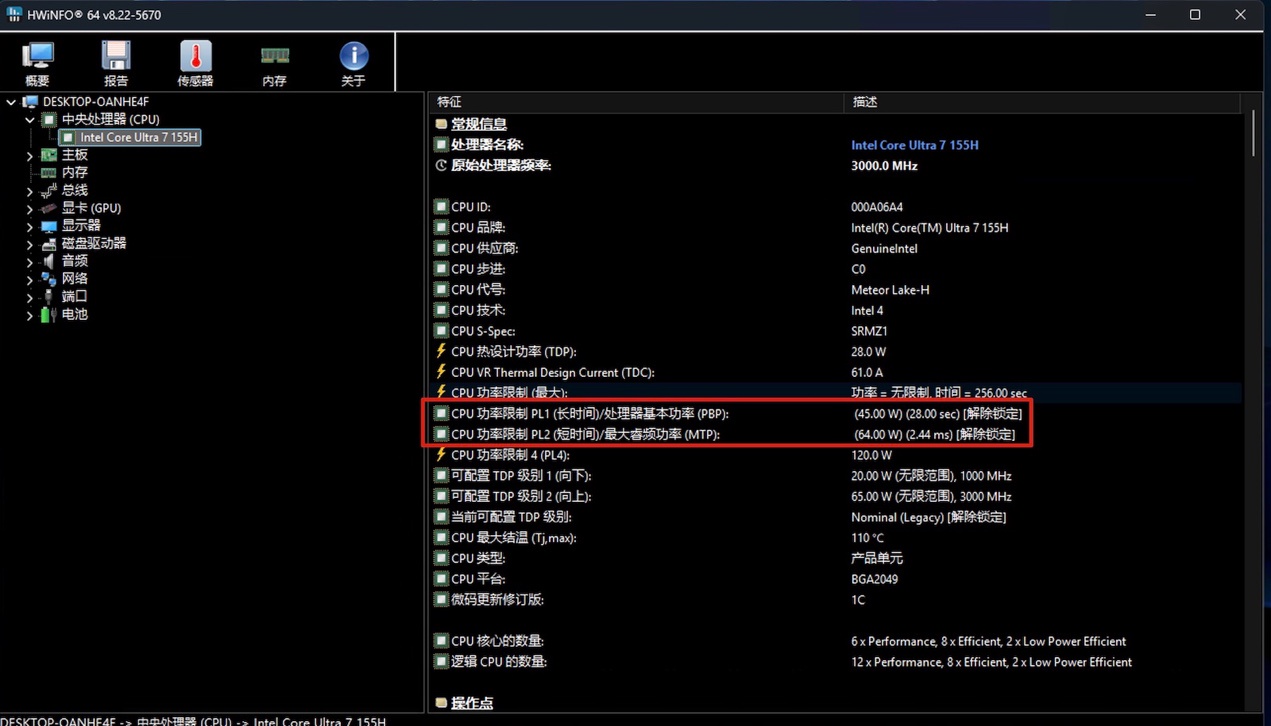Click the right panel vertical scrollbar thumb
The image size is (1271, 726).
[1253, 133]
